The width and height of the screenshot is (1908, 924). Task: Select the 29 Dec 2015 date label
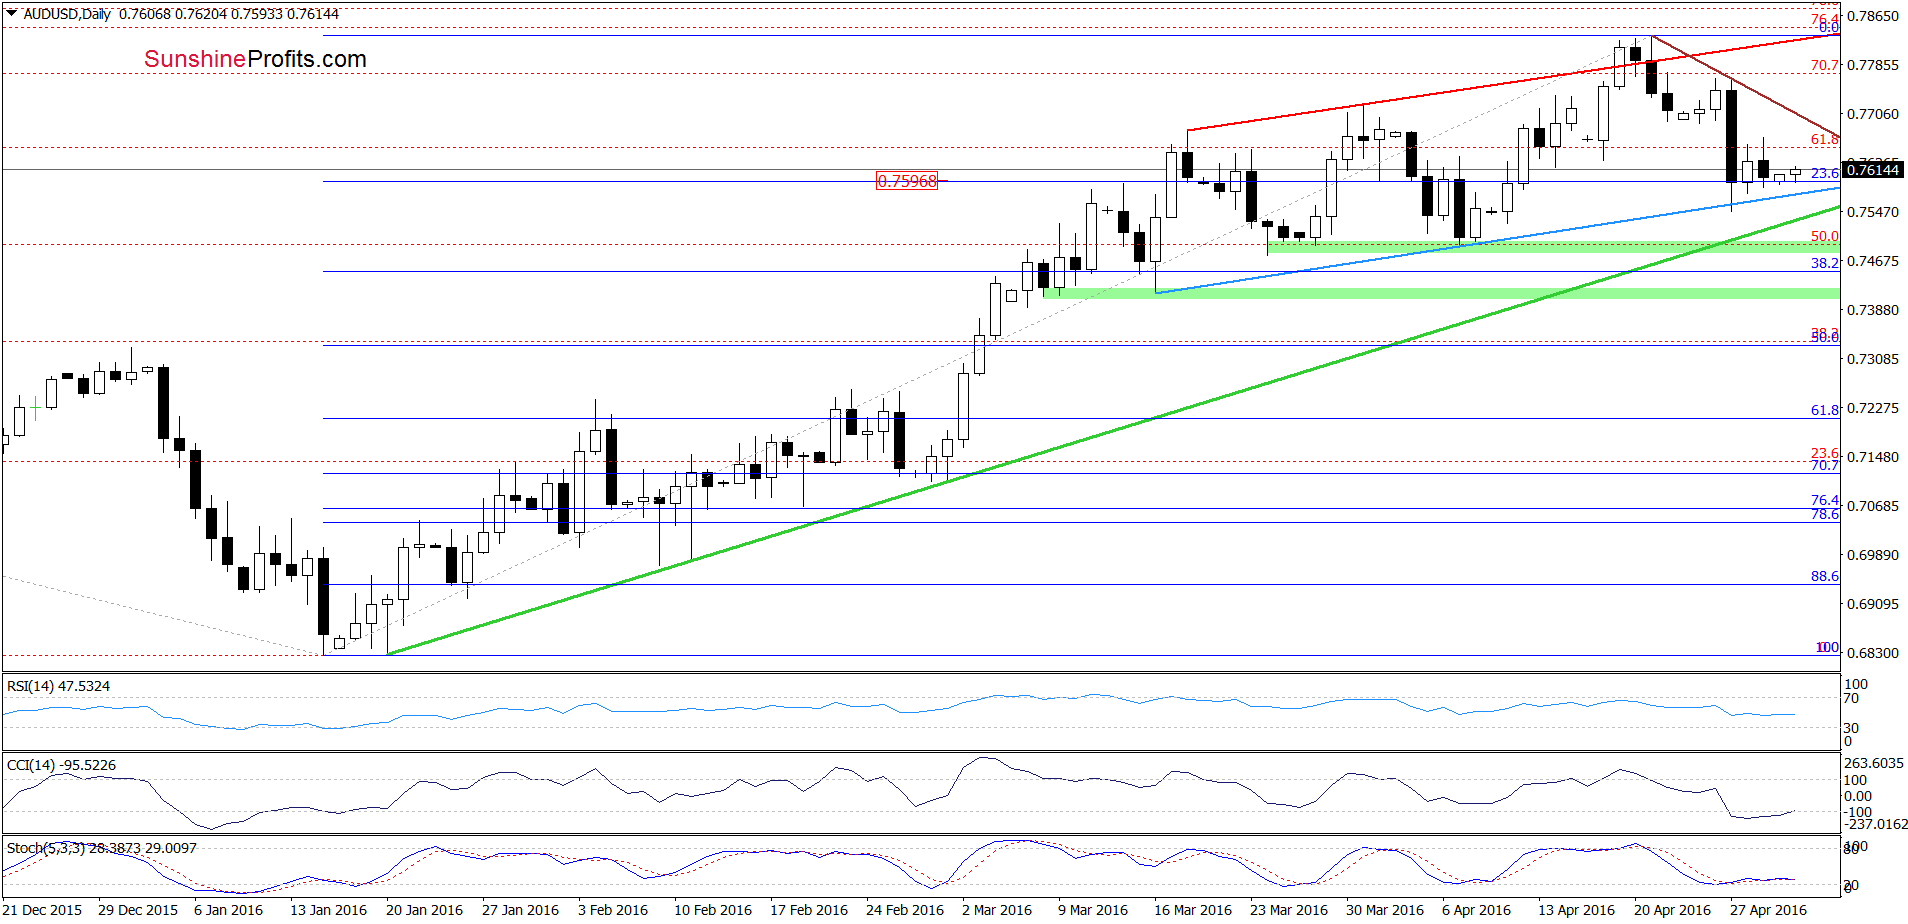(x=138, y=910)
